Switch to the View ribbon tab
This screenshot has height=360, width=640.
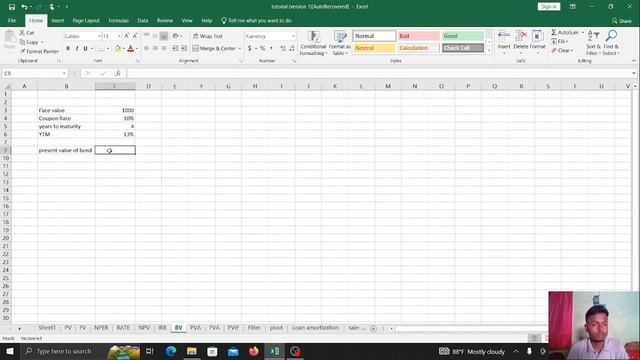(187, 20)
